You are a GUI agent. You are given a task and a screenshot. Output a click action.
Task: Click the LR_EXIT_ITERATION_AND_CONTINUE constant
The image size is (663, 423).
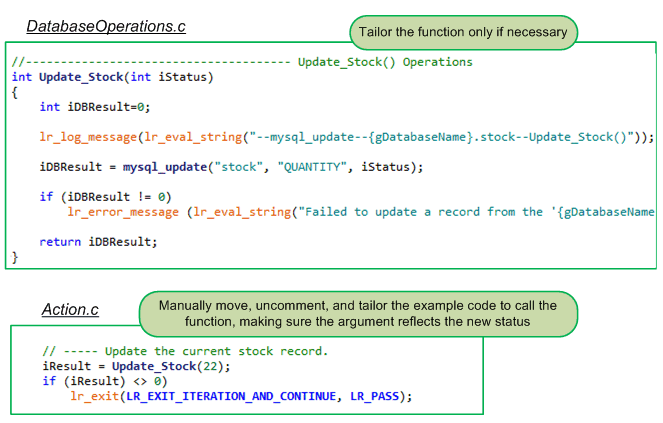click(x=231, y=396)
